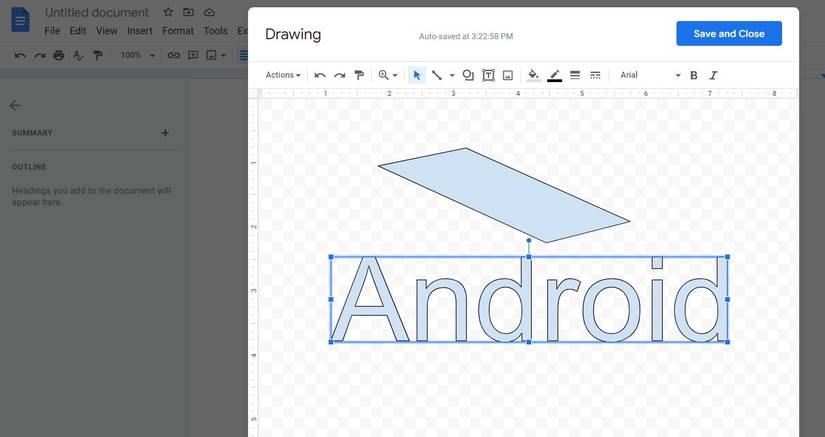Select the paint format roller in Drawing toolbar
The width and height of the screenshot is (825, 437).
pyautogui.click(x=360, y=75)
